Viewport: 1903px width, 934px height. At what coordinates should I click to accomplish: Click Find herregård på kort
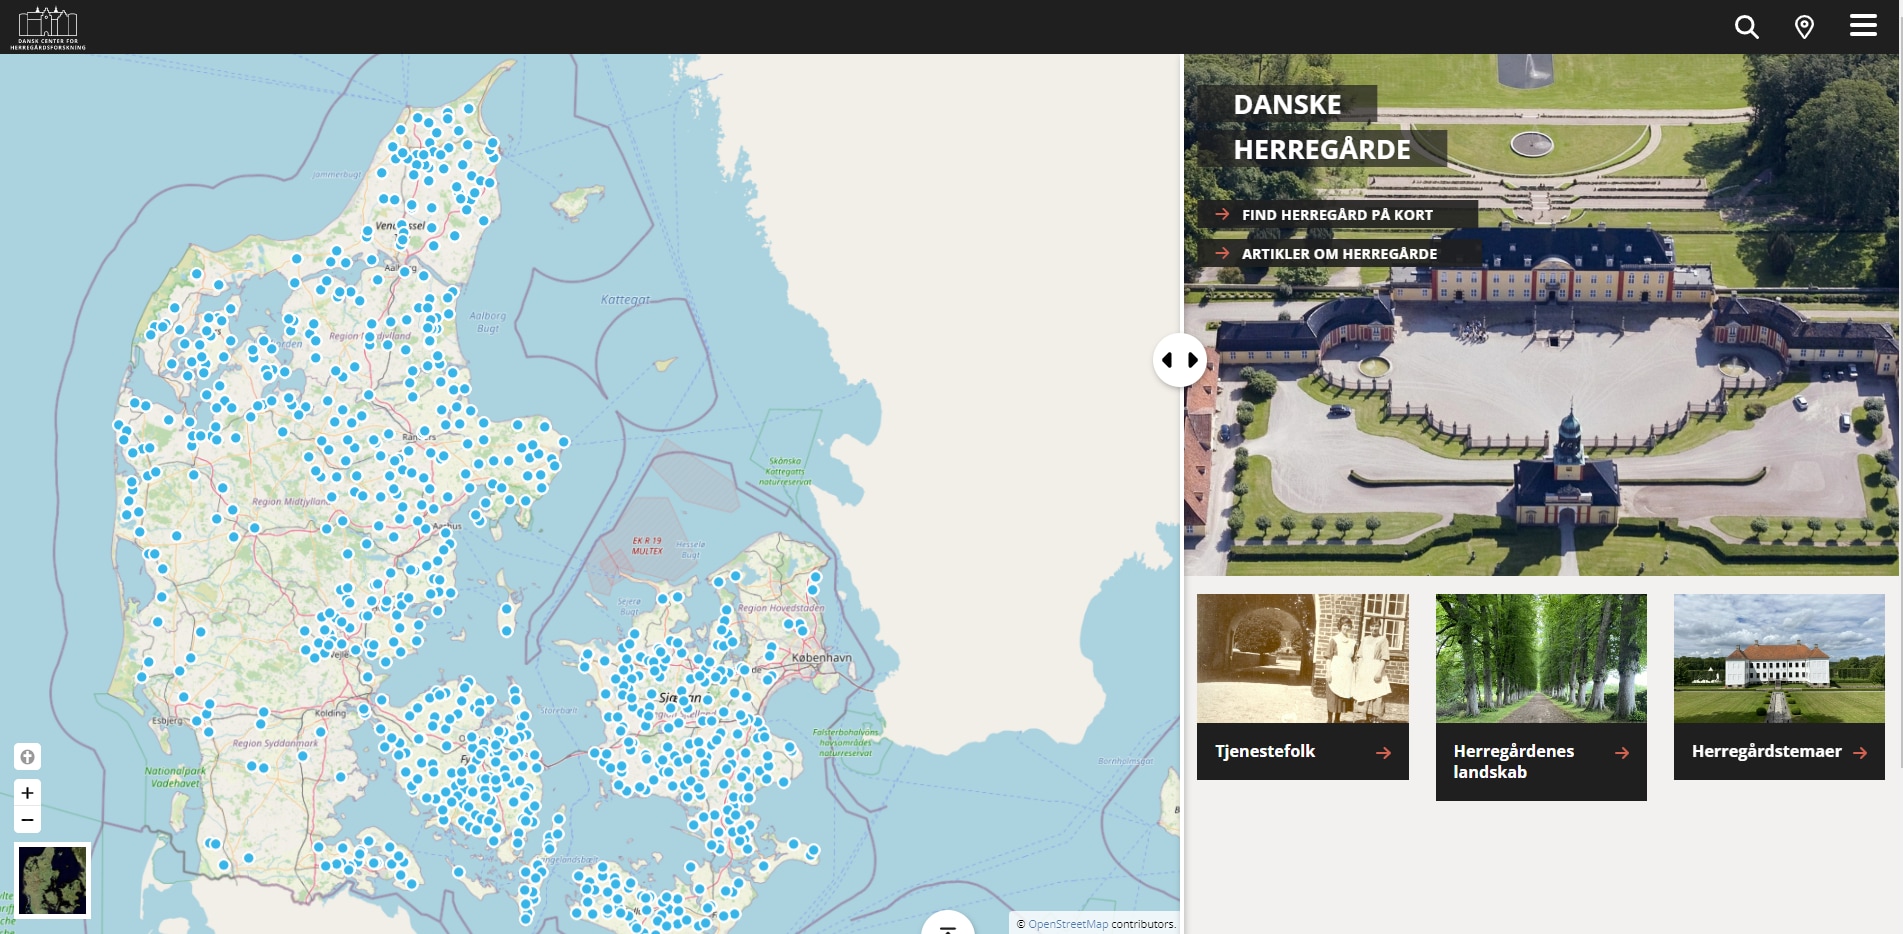tap(1336, 215)
